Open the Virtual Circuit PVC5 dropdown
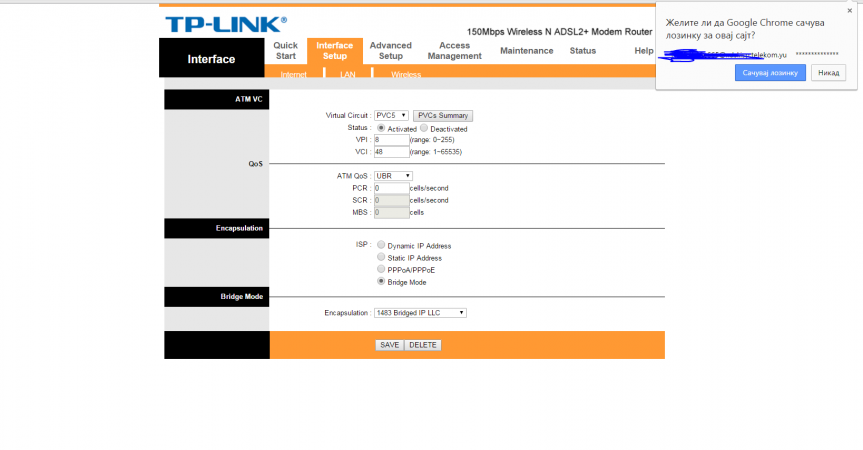This screenshot has height=450, width=863. [391, 116]
